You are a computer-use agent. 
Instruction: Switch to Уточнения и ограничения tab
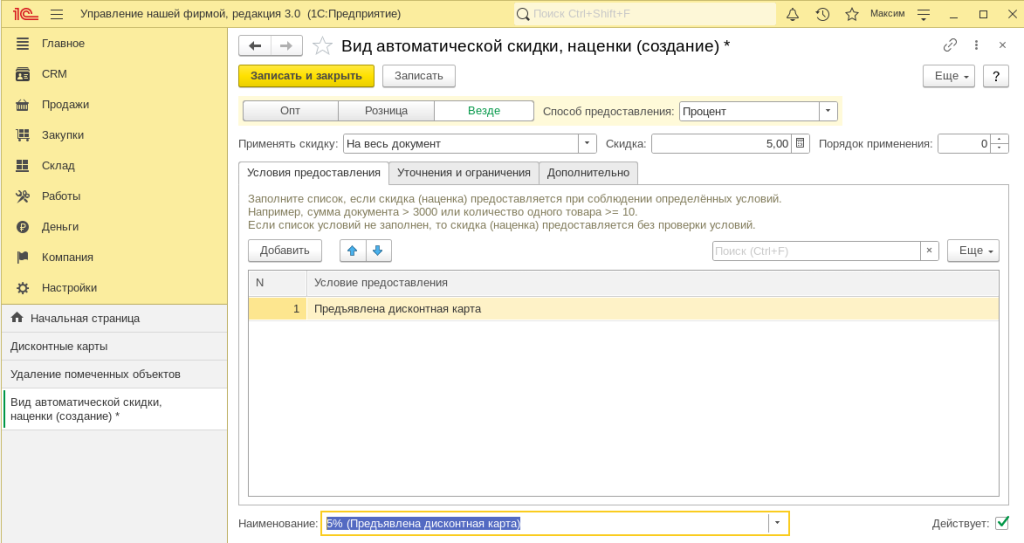pyautogui.click(x=464, y=173)
